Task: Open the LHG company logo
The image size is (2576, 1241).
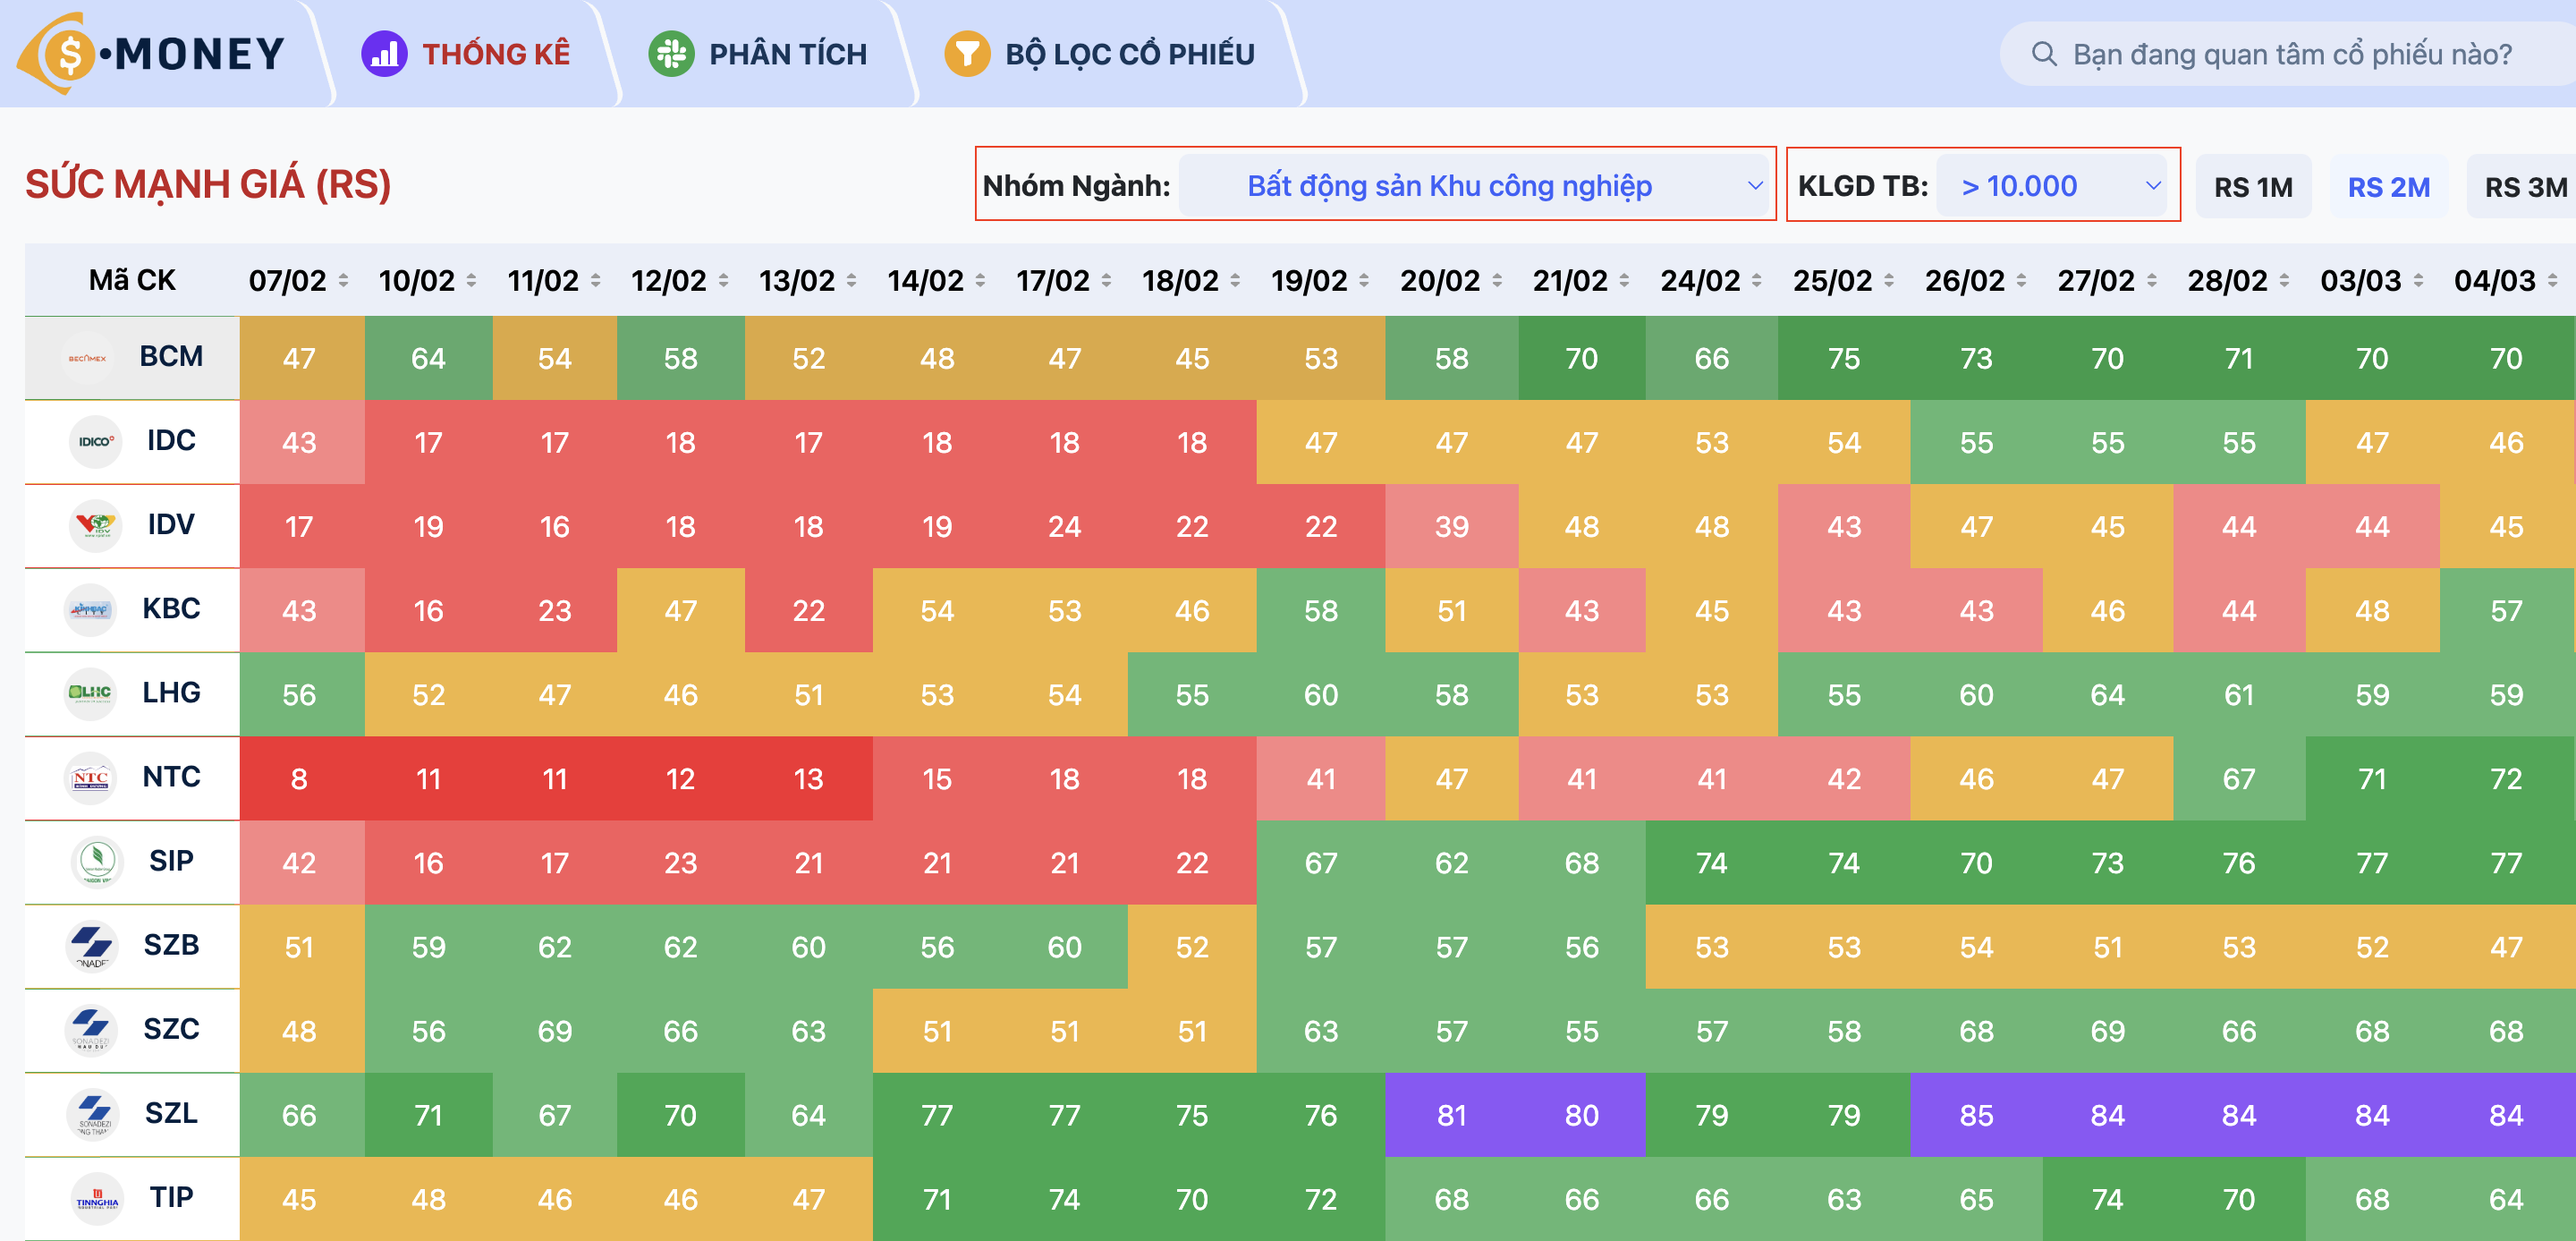Action: click(x=90, y=694)
